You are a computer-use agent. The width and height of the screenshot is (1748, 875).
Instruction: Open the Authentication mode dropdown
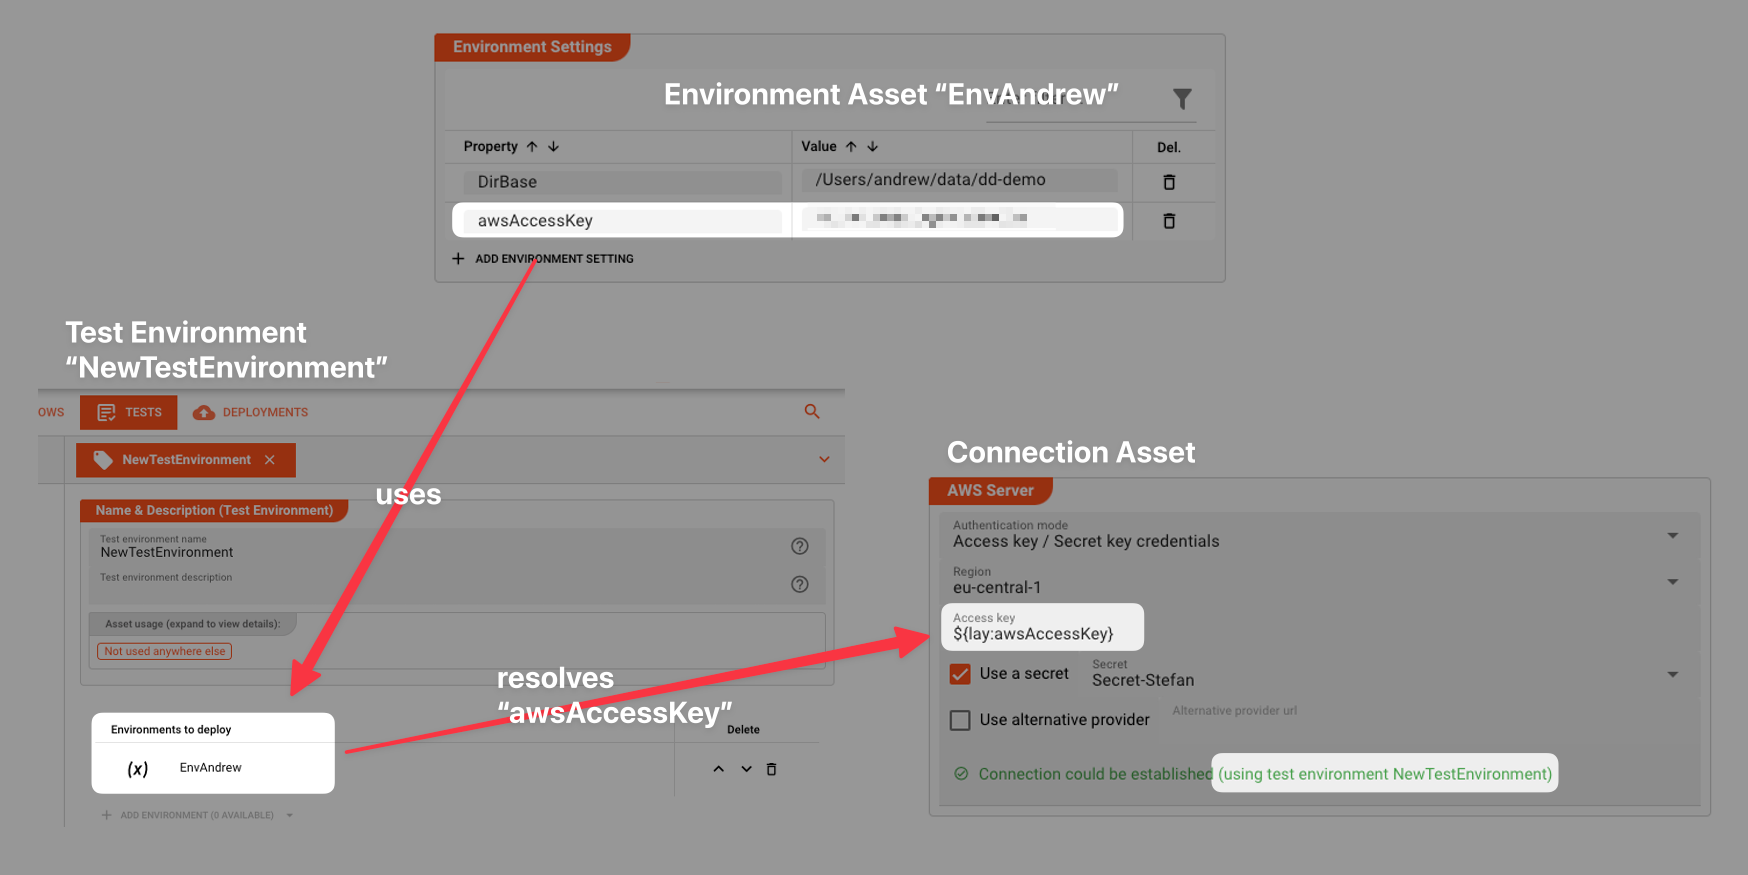point(1672,536)
